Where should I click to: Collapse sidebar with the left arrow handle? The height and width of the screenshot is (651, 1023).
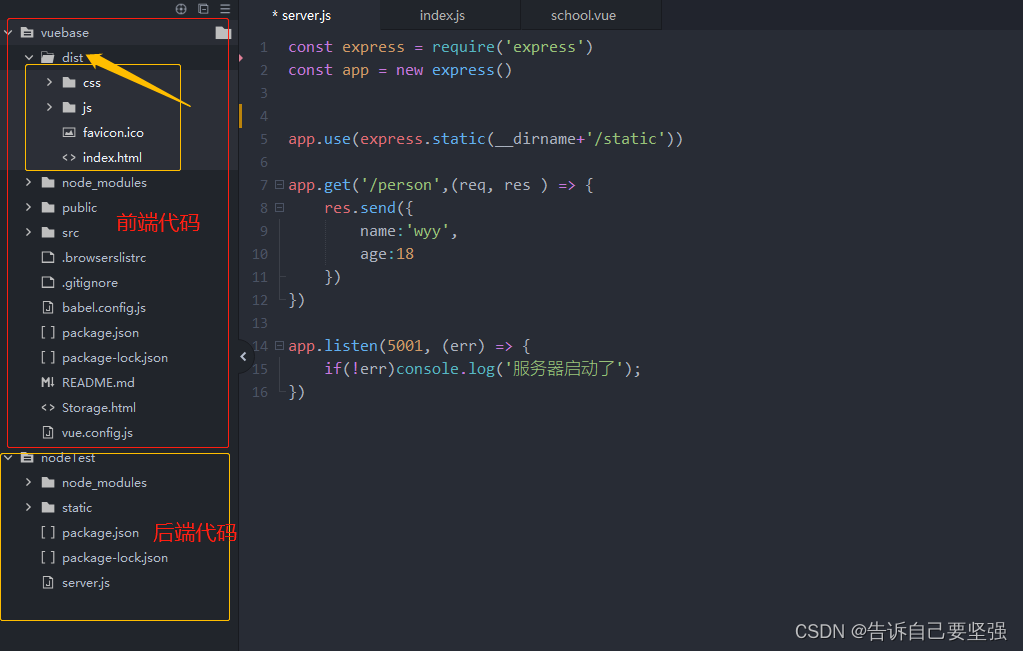coord(243,357)
